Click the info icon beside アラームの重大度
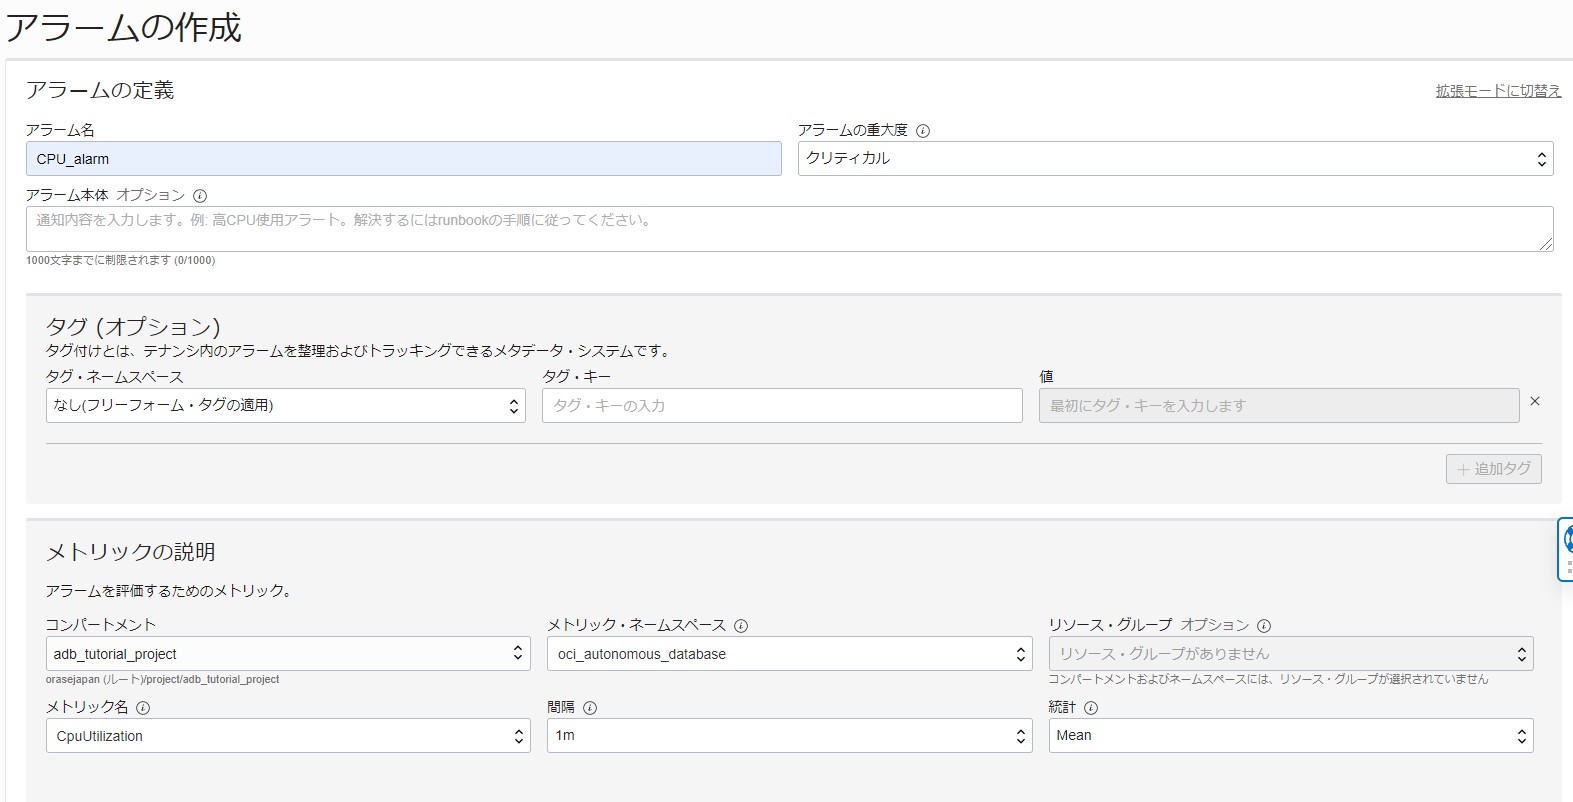Screen dimensions: 1573x802 click(x=923, y=131)
